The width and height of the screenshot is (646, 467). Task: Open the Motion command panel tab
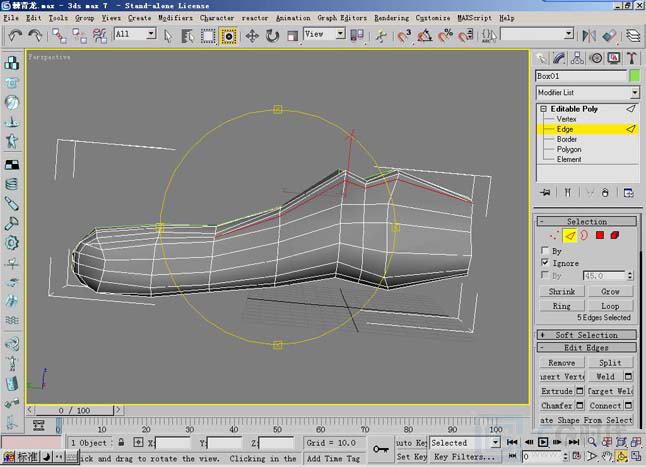coord(596,58)
